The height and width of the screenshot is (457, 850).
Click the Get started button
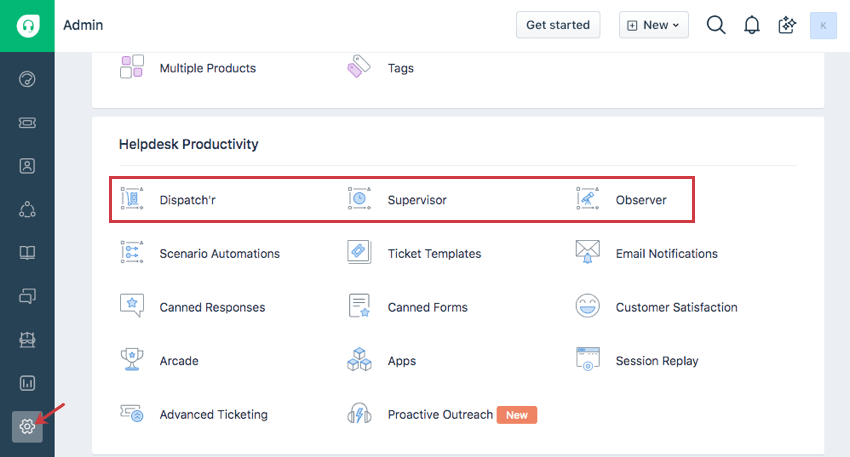(557, 25)
